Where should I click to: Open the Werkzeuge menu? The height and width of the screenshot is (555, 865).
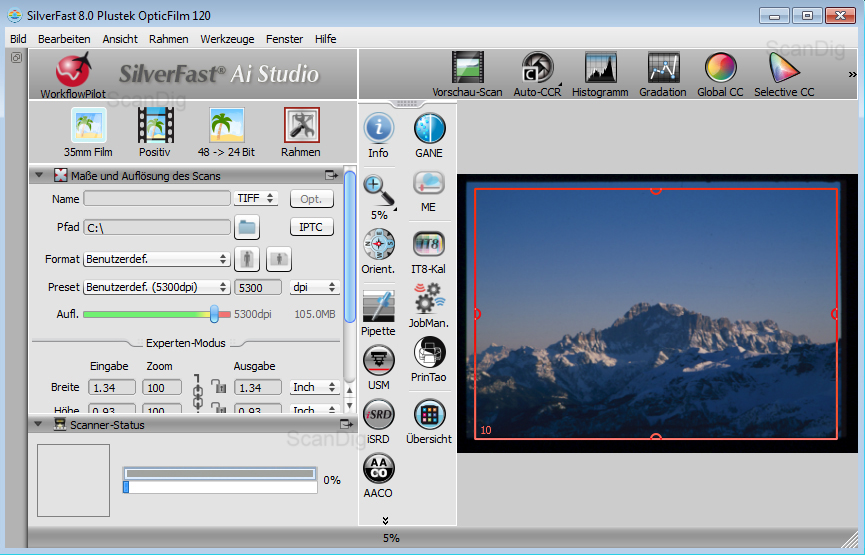(227, 39)
